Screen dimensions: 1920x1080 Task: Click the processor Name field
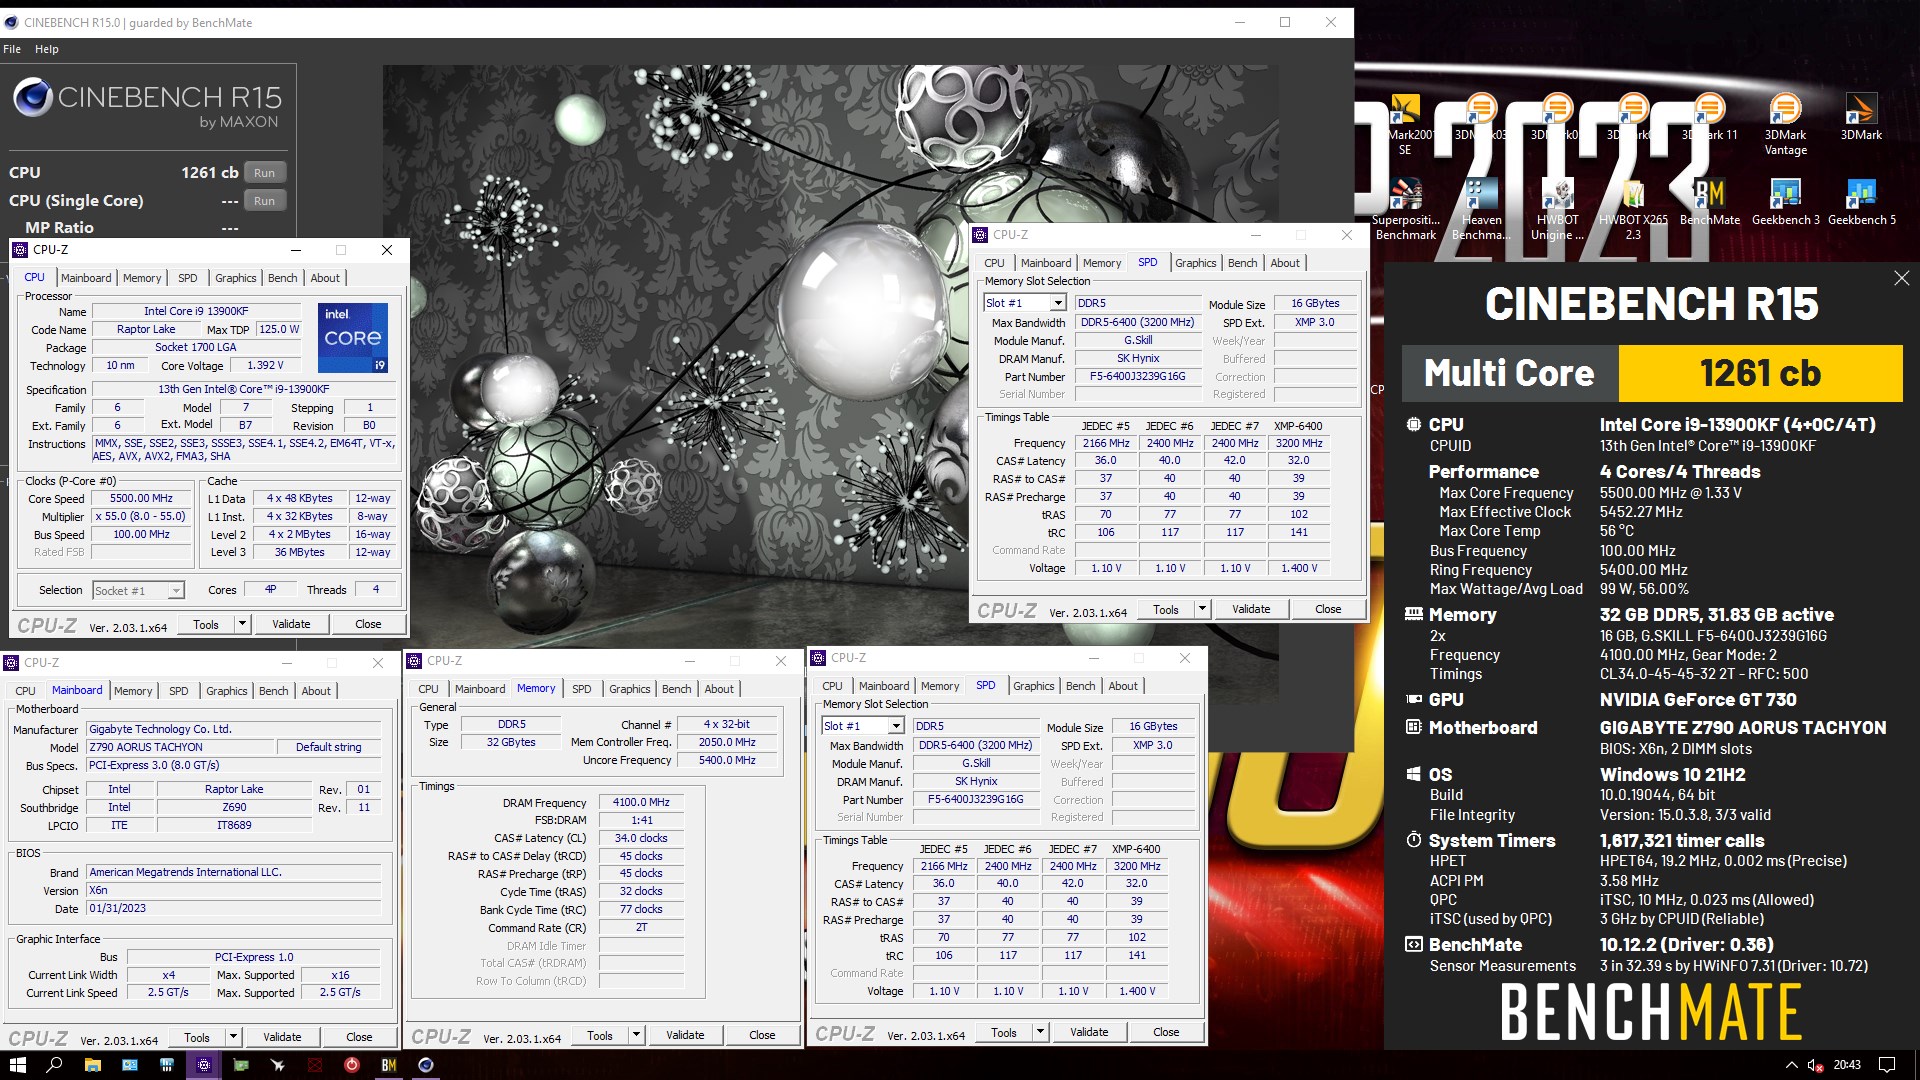[x=196, y=311]
